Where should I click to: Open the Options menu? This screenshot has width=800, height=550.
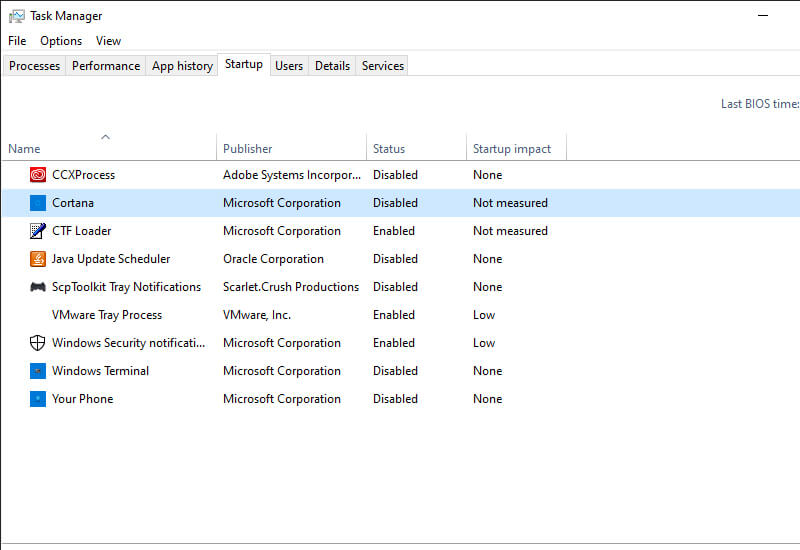[61, 41]
